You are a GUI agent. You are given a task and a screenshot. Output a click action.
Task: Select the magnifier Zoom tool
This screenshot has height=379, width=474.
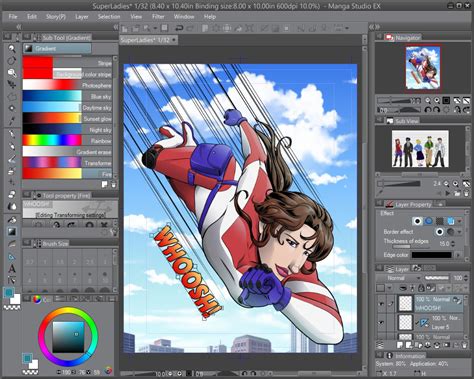pos(12,49)
